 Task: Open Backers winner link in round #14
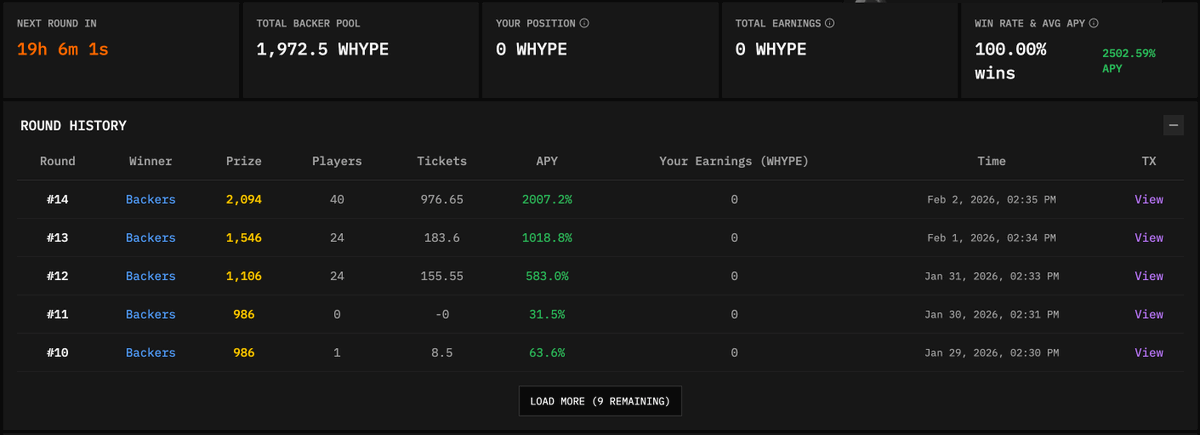(x=151, y=199)
